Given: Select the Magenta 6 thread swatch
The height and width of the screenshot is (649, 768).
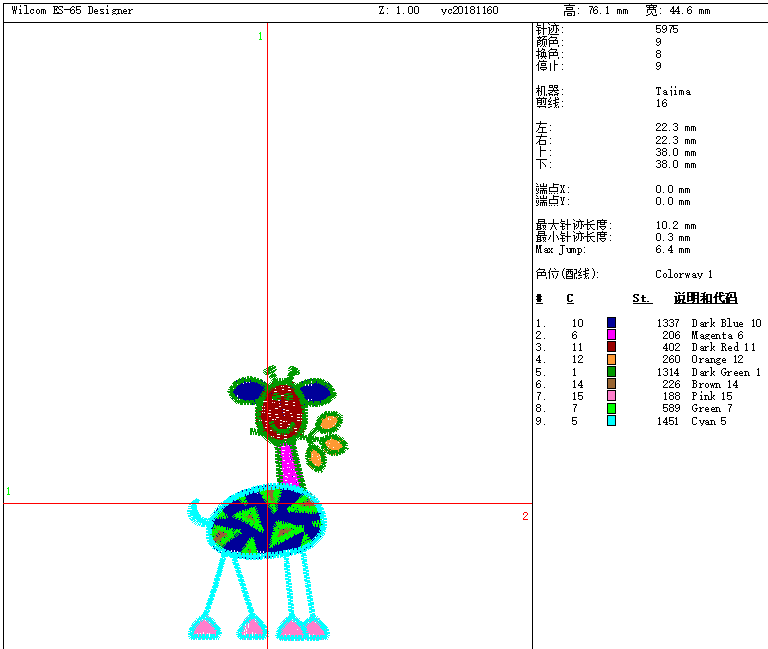Looking at the screenshot, I should coord(611,335).
